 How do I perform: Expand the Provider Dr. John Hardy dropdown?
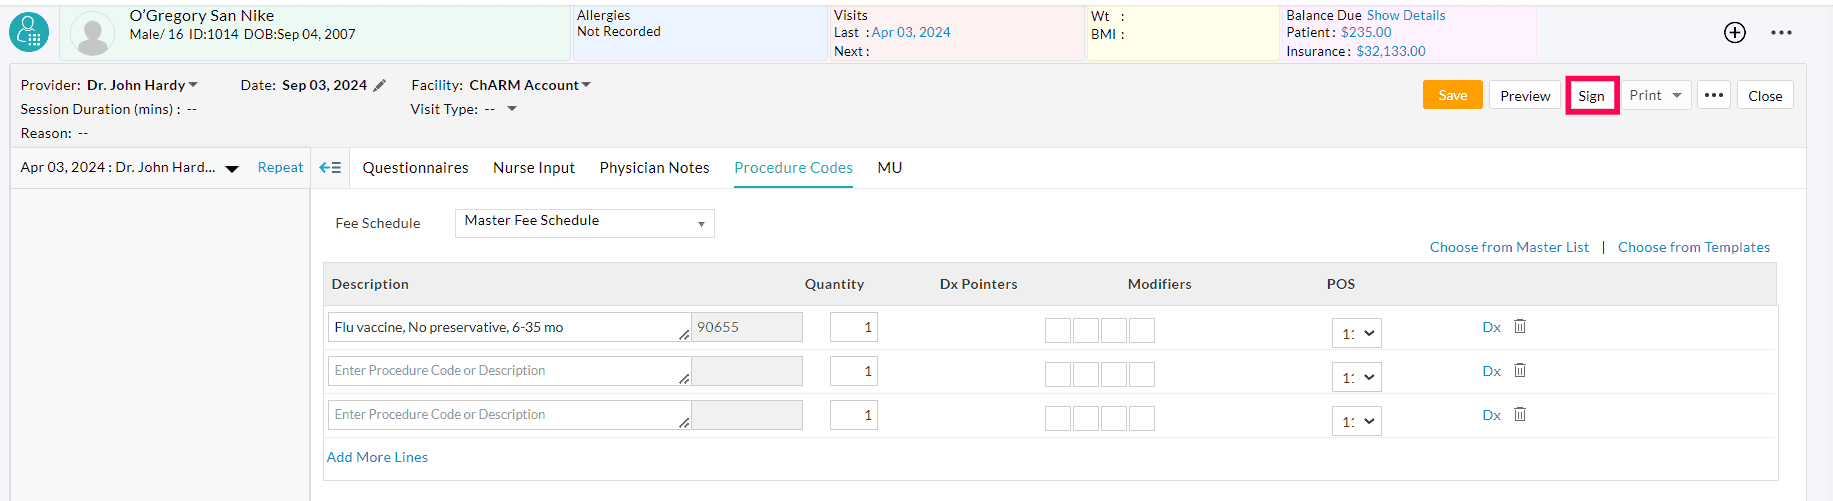[193, 86]
